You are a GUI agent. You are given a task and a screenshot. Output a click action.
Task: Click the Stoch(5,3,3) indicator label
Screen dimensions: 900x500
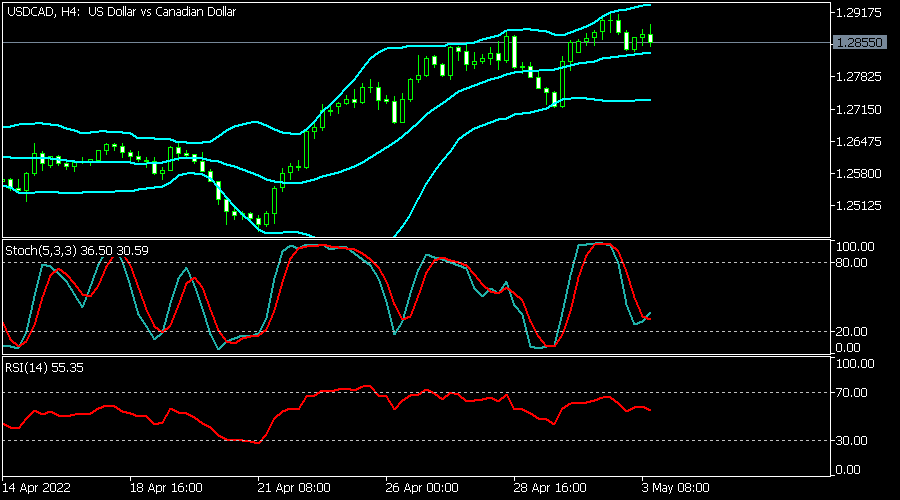(77, 250)
